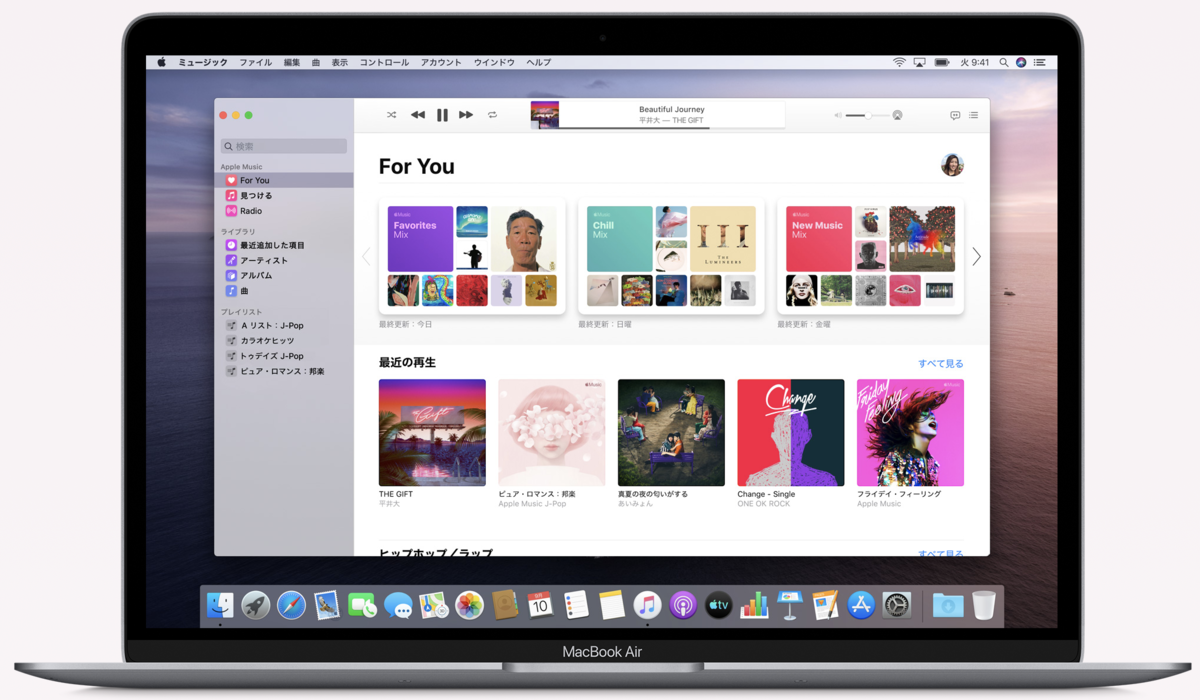
Task: Click the Siri icon in the menu bar
Action: click(x=1019, y=61)
